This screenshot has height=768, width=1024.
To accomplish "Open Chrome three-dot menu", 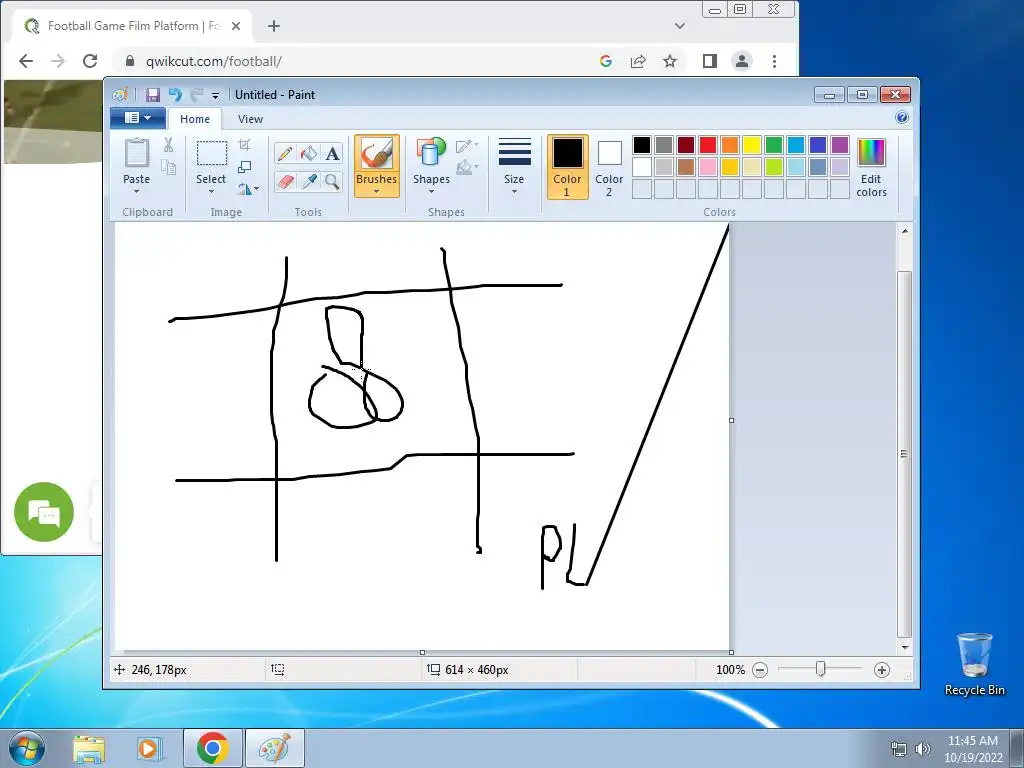I will point(774,61).
